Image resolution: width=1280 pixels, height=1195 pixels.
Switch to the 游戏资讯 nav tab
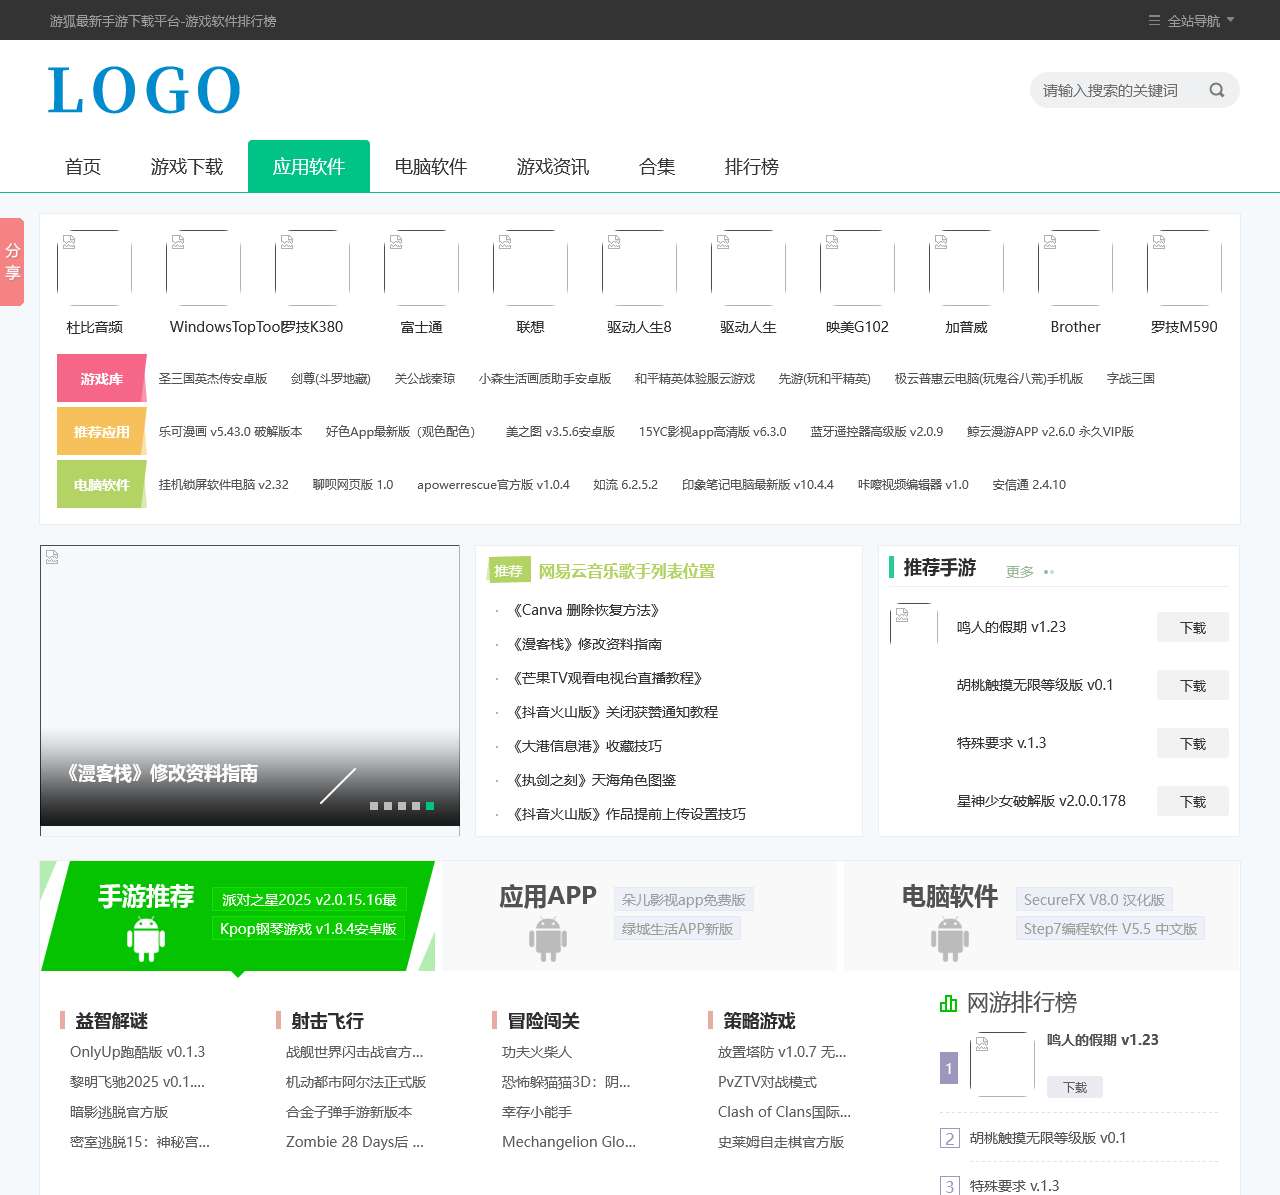pos(553,166)
